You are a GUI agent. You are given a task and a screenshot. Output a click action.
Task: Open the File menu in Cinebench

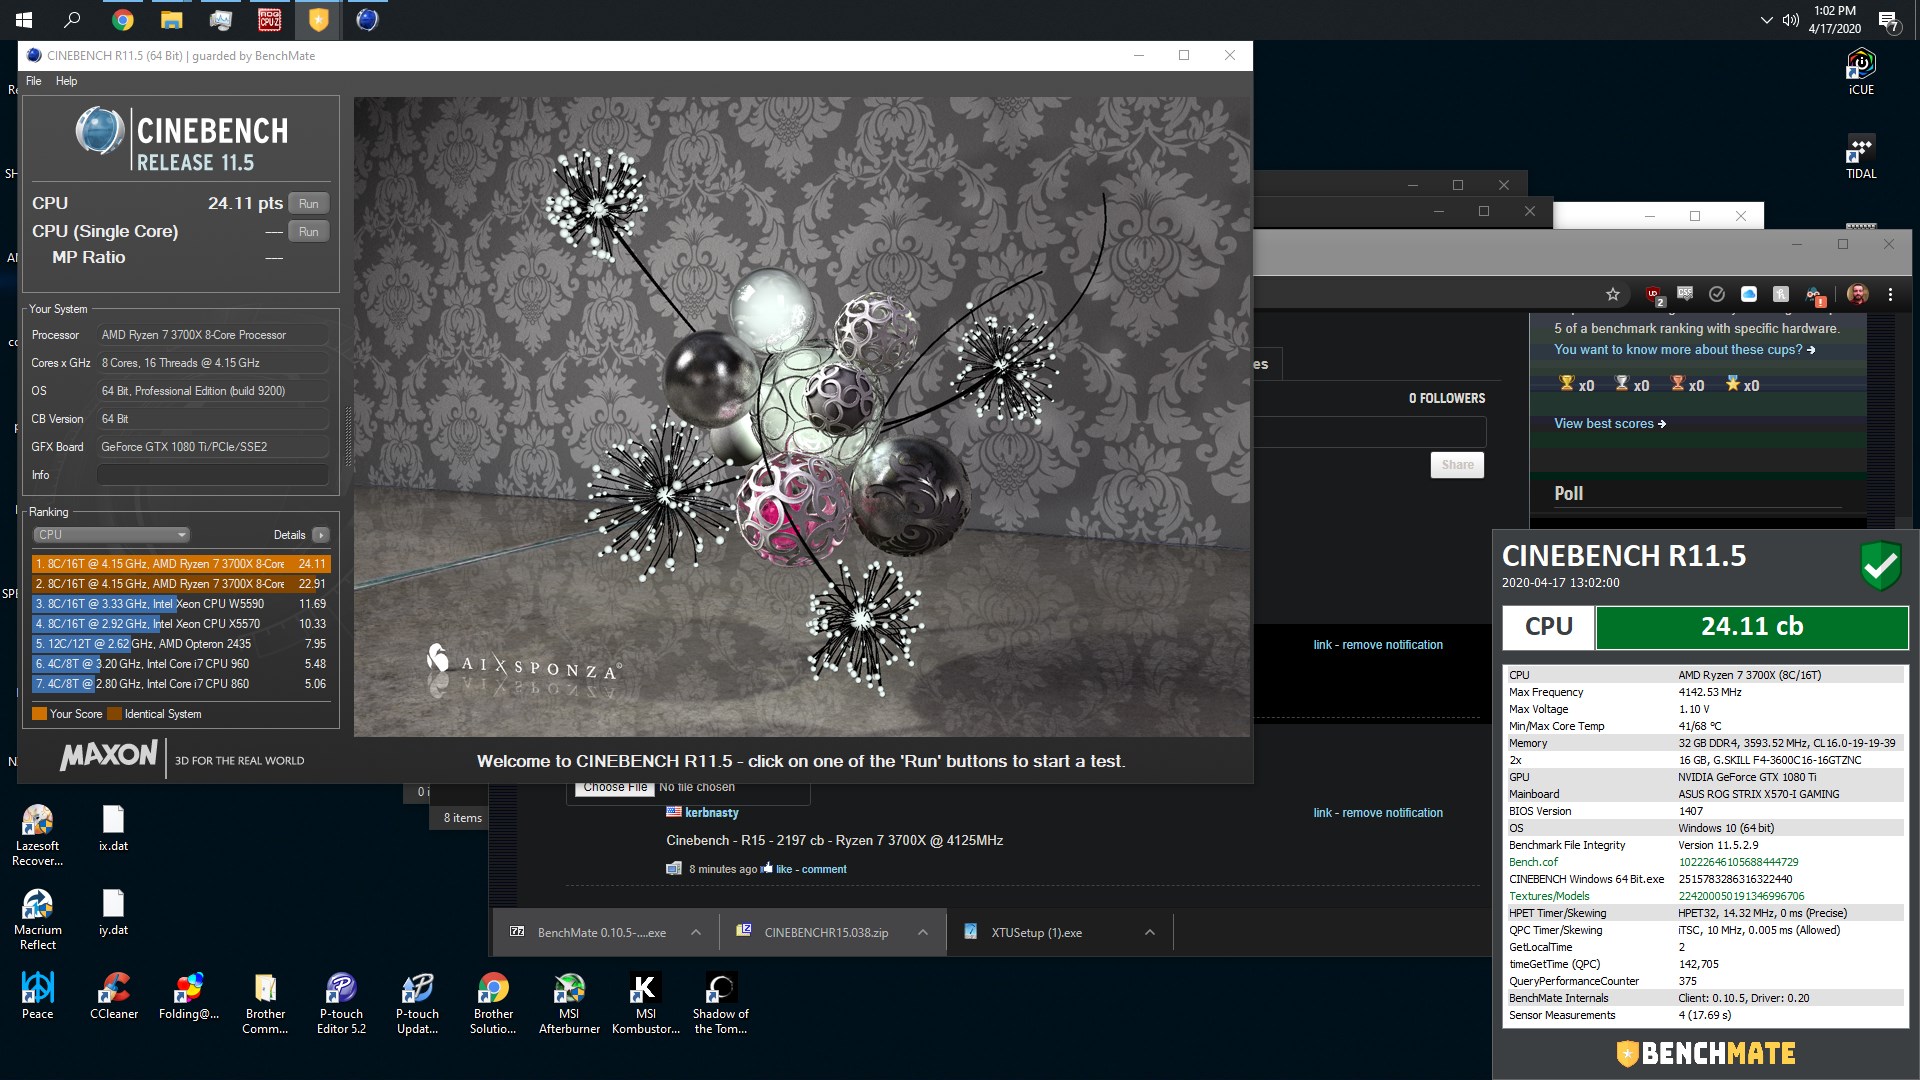[34, 81]
